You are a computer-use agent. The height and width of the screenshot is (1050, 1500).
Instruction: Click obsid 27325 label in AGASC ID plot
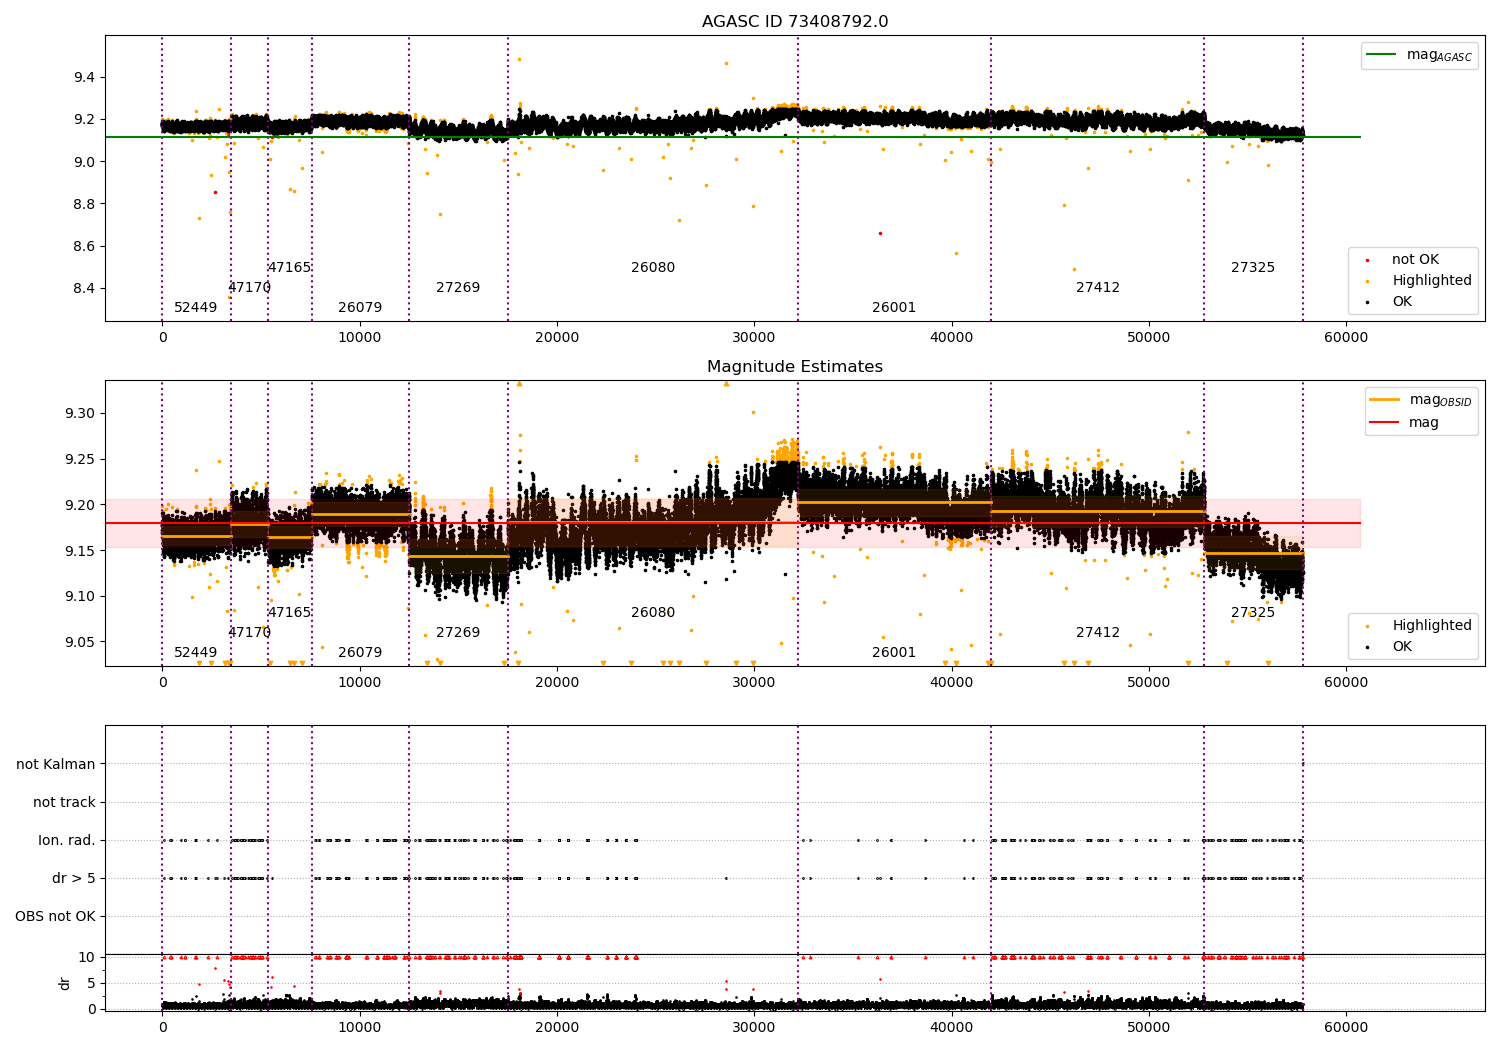coord(1253,268)
